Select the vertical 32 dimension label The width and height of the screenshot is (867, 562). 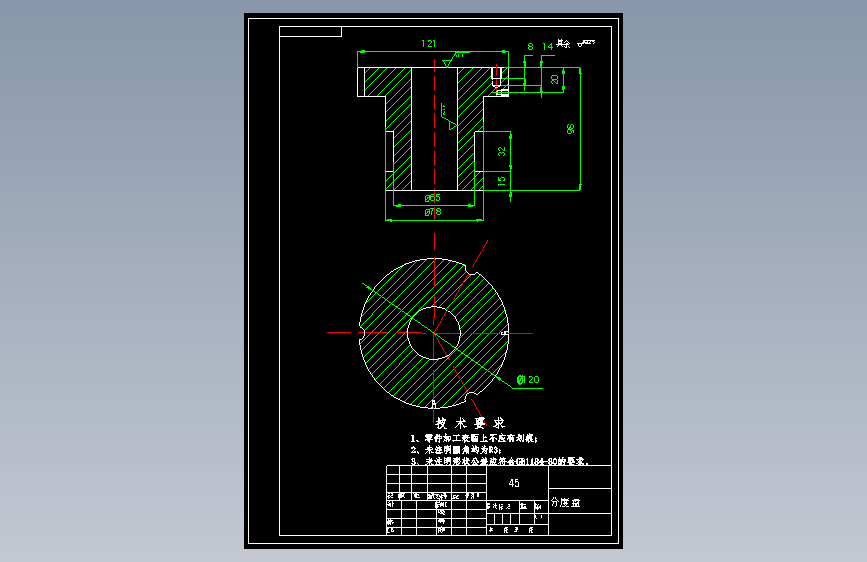coord(502,151)
